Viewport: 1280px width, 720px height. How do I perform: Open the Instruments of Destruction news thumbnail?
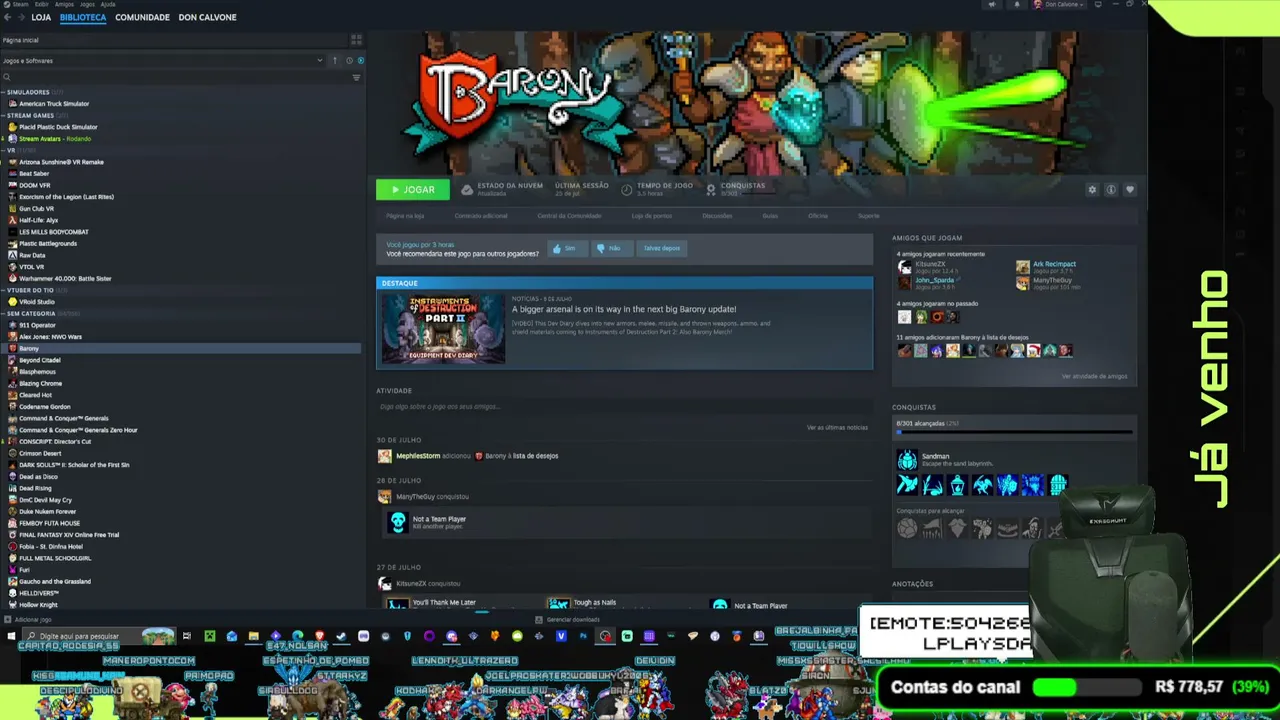443,328
